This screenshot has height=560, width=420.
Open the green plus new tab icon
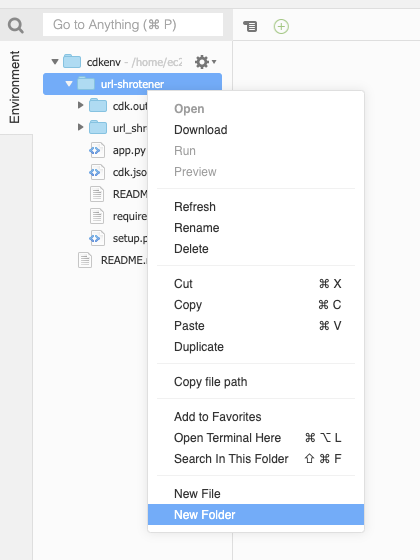(281, 26)
